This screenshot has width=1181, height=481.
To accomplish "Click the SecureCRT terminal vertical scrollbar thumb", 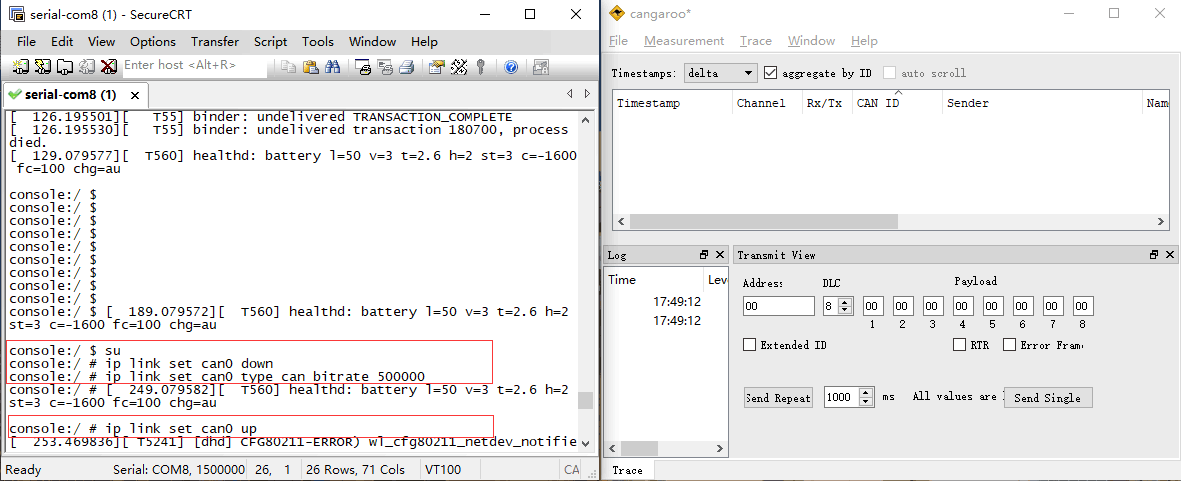I will [x=585, y=400].
